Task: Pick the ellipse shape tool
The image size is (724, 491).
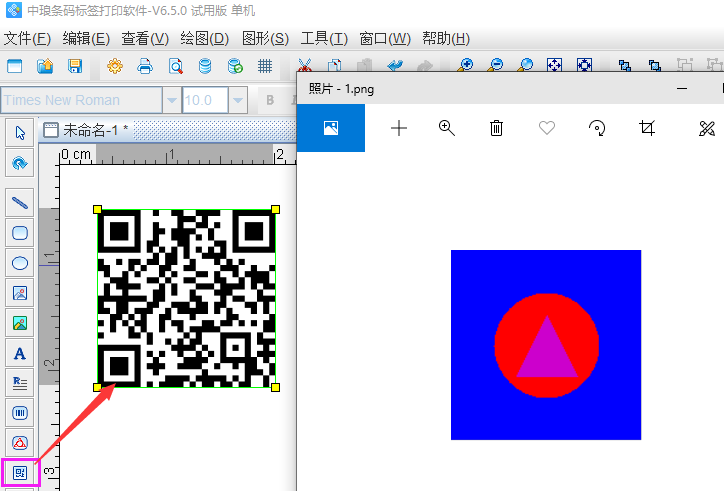Action: tap(19, 263)
